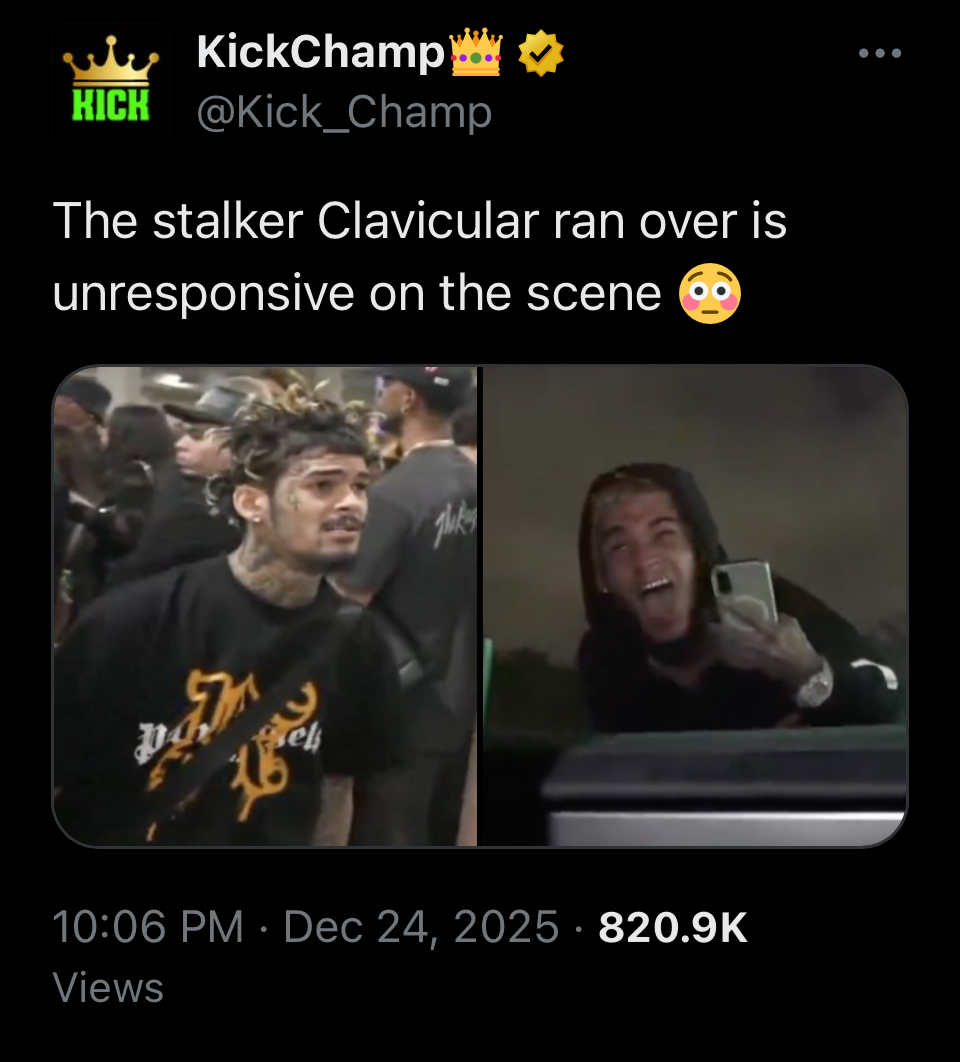Click the Views label under timestamp

pos(108,987)
